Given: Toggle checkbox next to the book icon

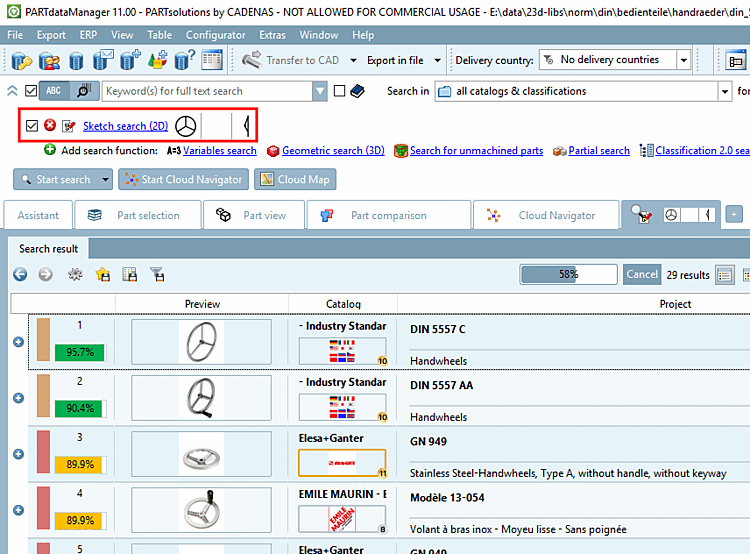Looking at the screenshot, I should [339, 91].
